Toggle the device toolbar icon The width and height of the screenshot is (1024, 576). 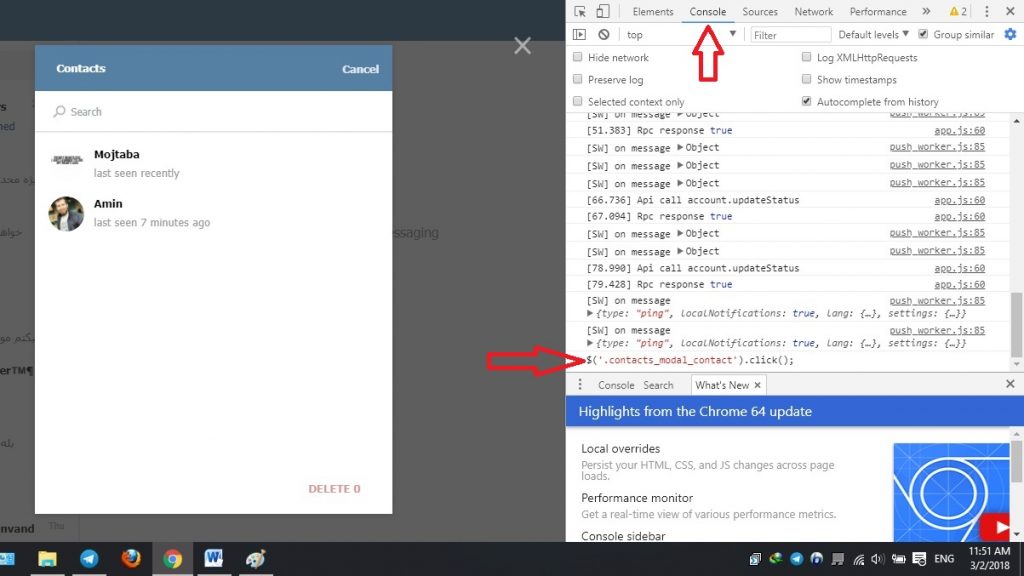[602, 12]
